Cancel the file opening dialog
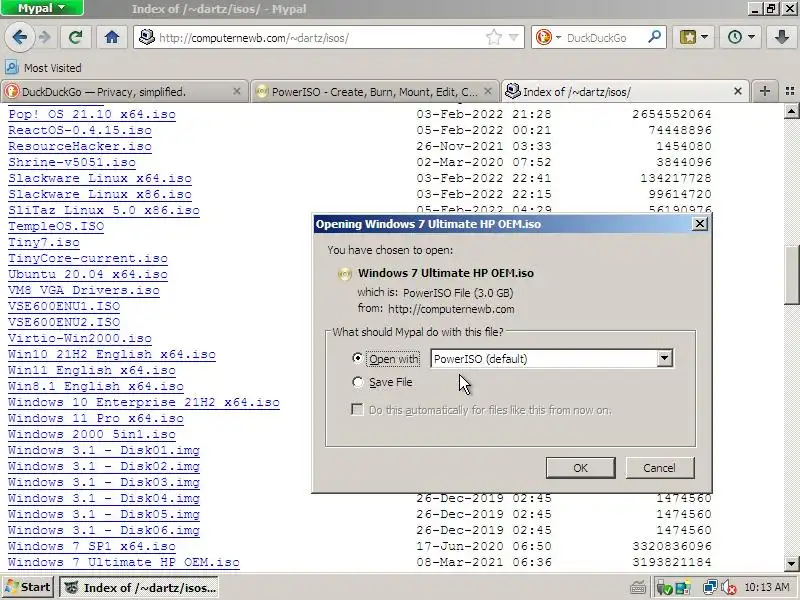800x600 pixels. 660,468
